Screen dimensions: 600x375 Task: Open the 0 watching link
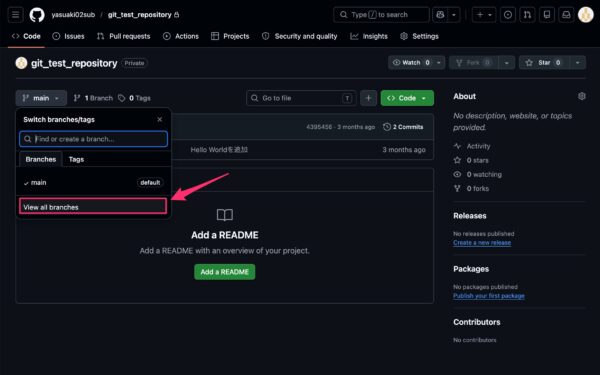tap(478, 174)
